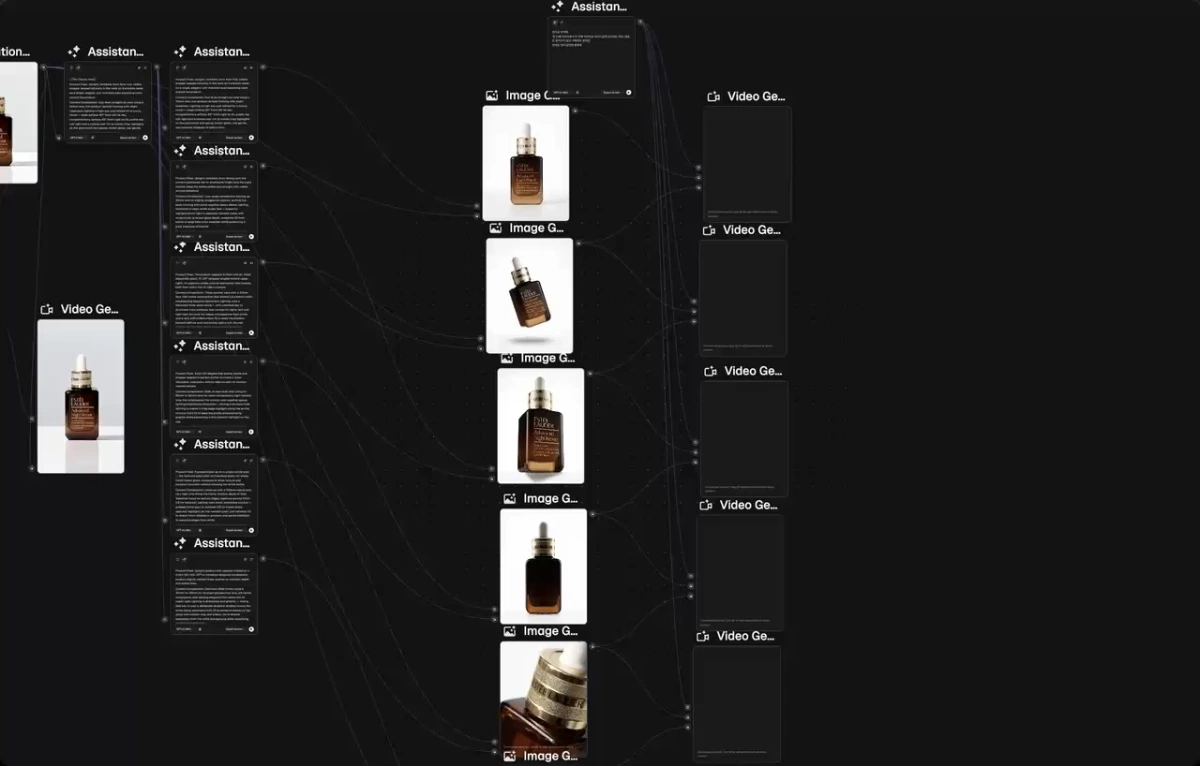Image resolution: width=1200 pixels, height=766 pixels.
Task: Open the model dropdown in the 'Classic Hero' Assistant node
Action: click(77, 137)
